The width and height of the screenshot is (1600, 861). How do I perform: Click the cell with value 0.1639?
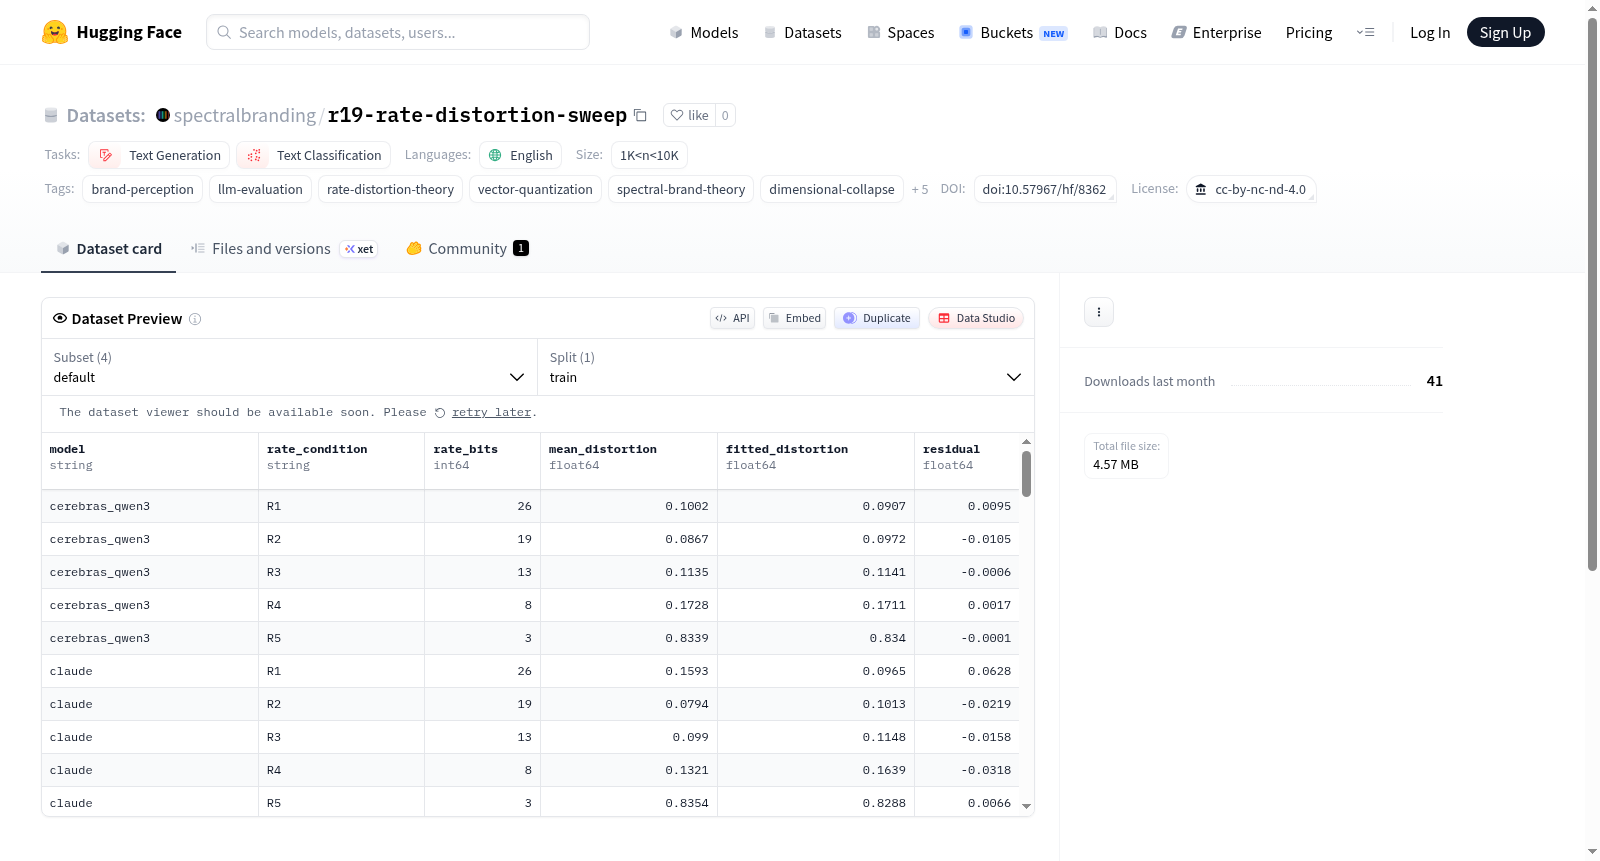[816, 771]
